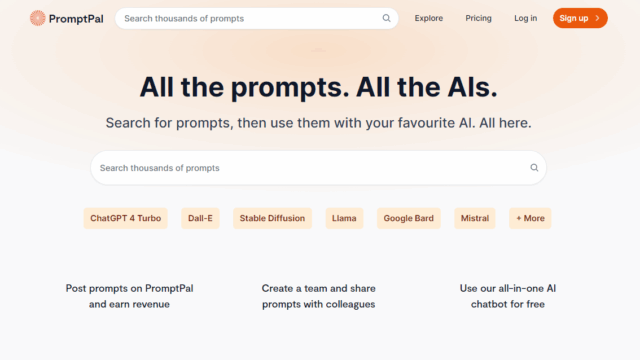The width and height of the screenshot is (640, 360).
Task: Open the Explore menu item
Action: [x=429, y=18]
